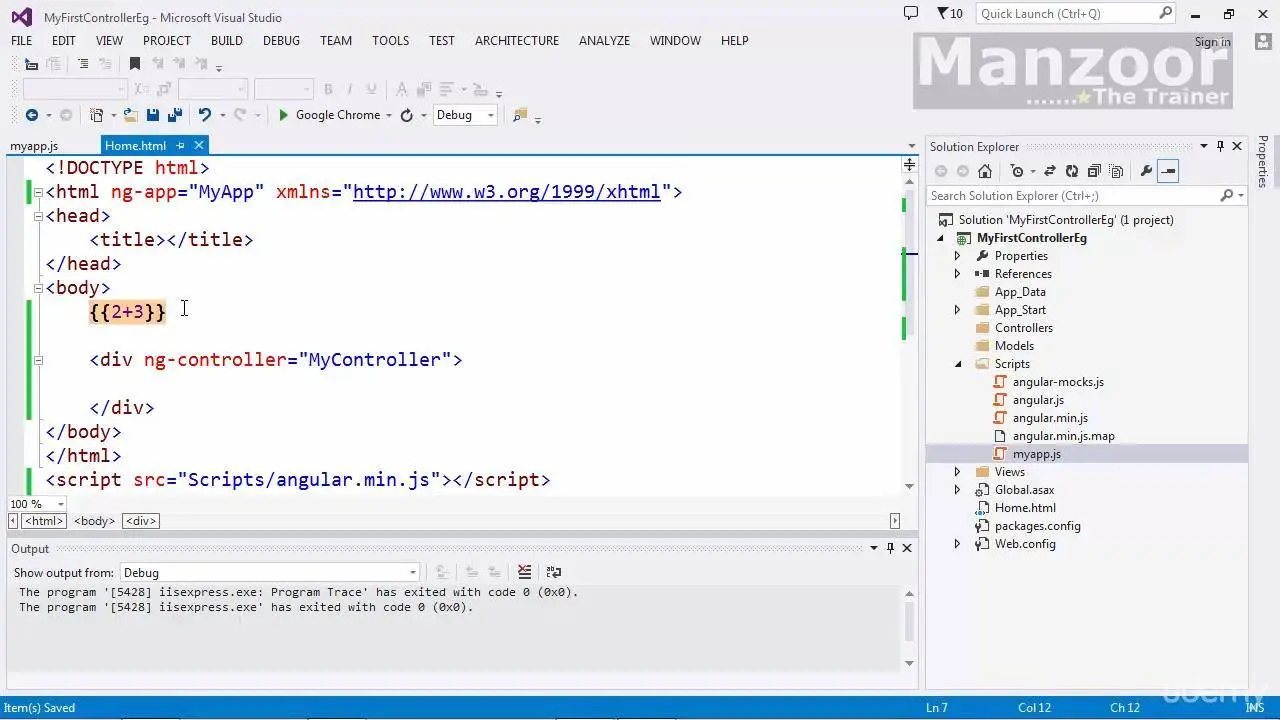Toggle the pin on Home.html tab
Screen dimensions: 1280x720
[180, 146]
